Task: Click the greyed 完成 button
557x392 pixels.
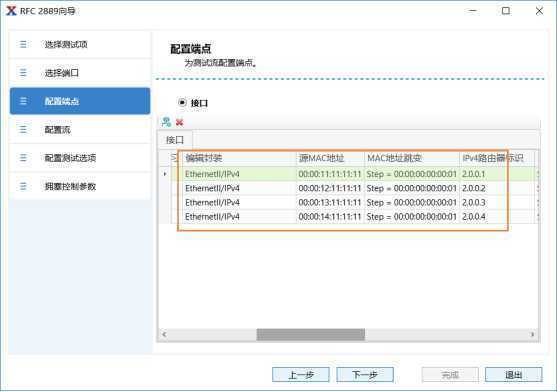Action: (x=450, y=375)
